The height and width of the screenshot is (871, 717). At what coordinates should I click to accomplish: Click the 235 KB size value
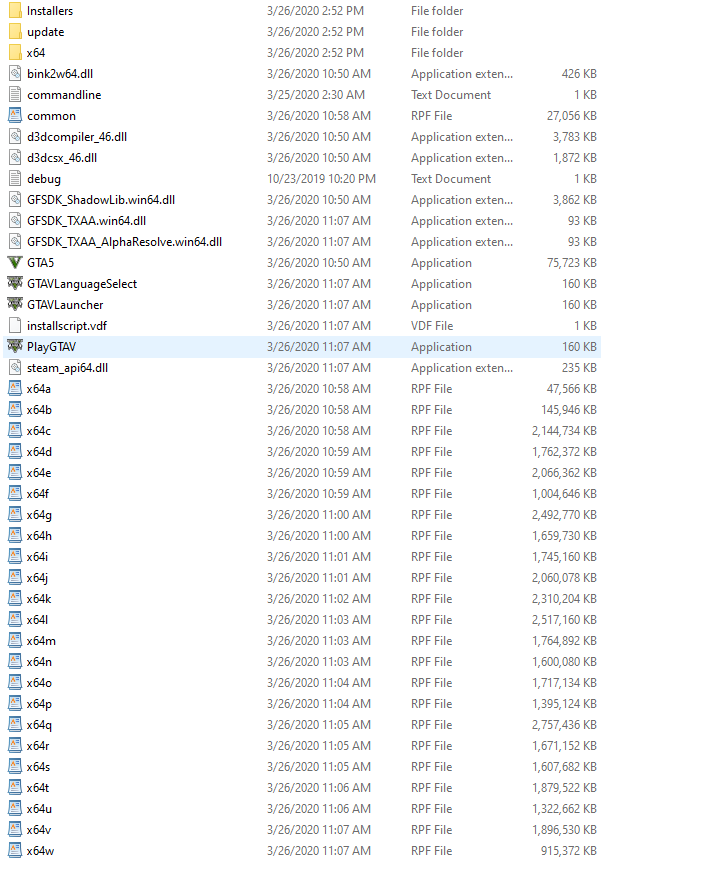pos(579,368)
